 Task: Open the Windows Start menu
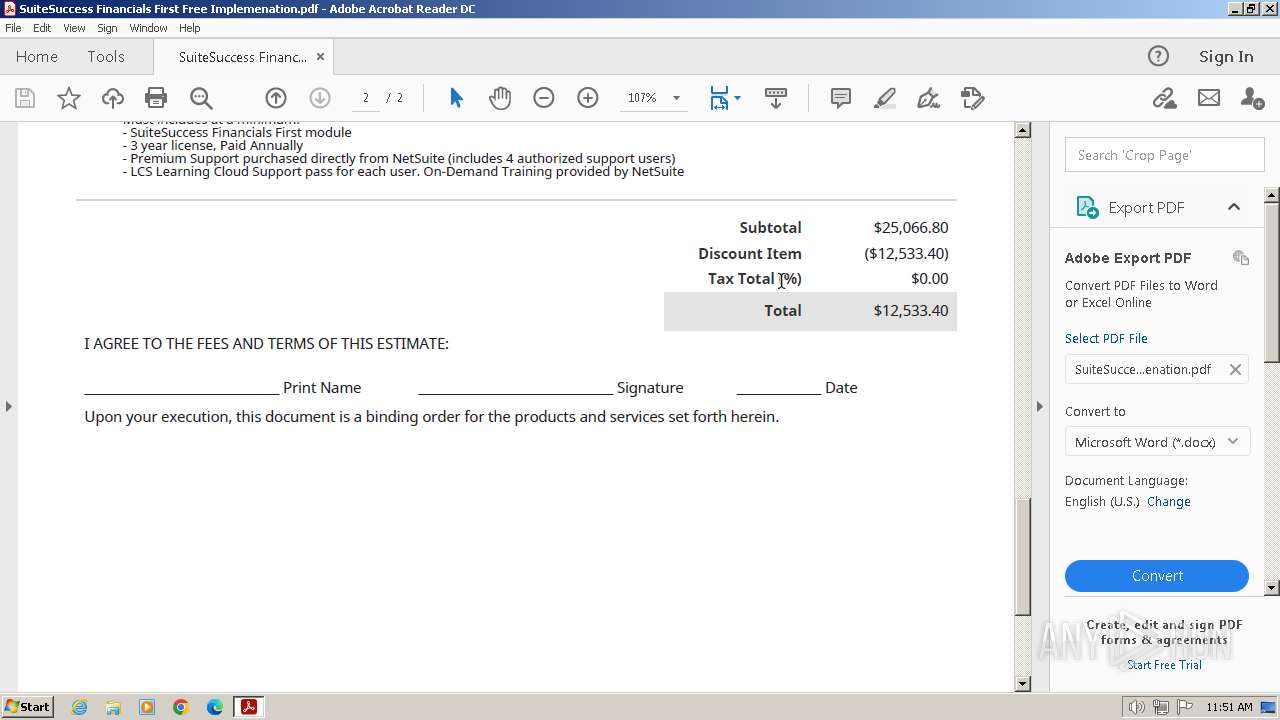tap(28, 707)
